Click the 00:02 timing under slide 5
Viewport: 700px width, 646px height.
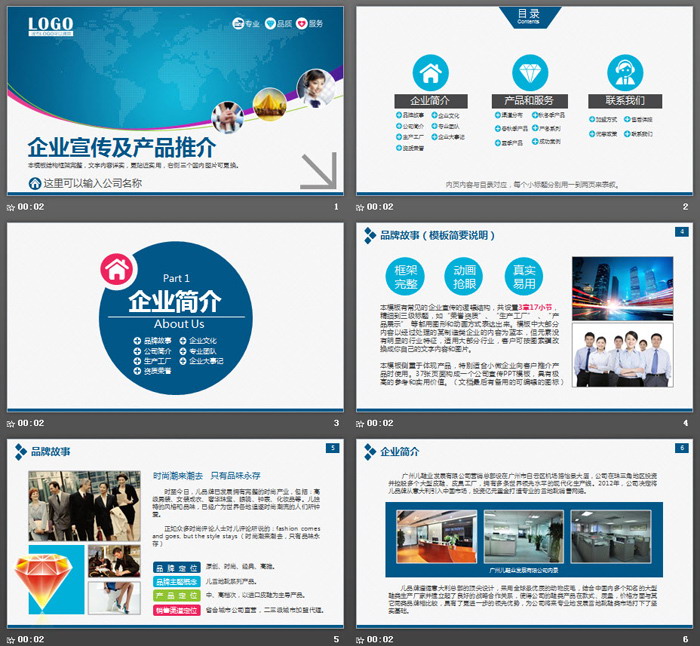tap(31, 639)
